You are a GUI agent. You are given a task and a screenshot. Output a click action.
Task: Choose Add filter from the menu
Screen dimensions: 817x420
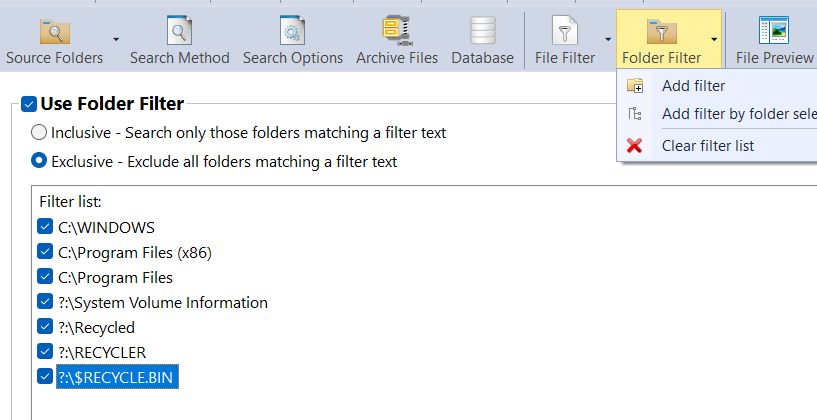point(693,86)
